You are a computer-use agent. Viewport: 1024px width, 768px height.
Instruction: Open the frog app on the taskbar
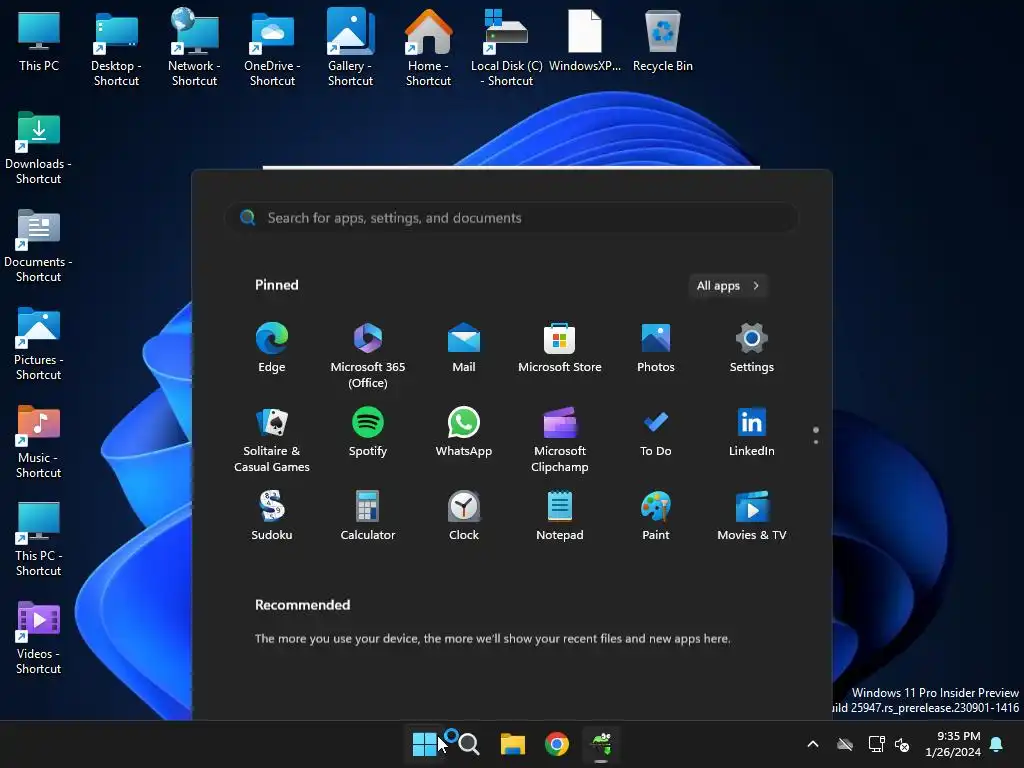coord(601,744)
